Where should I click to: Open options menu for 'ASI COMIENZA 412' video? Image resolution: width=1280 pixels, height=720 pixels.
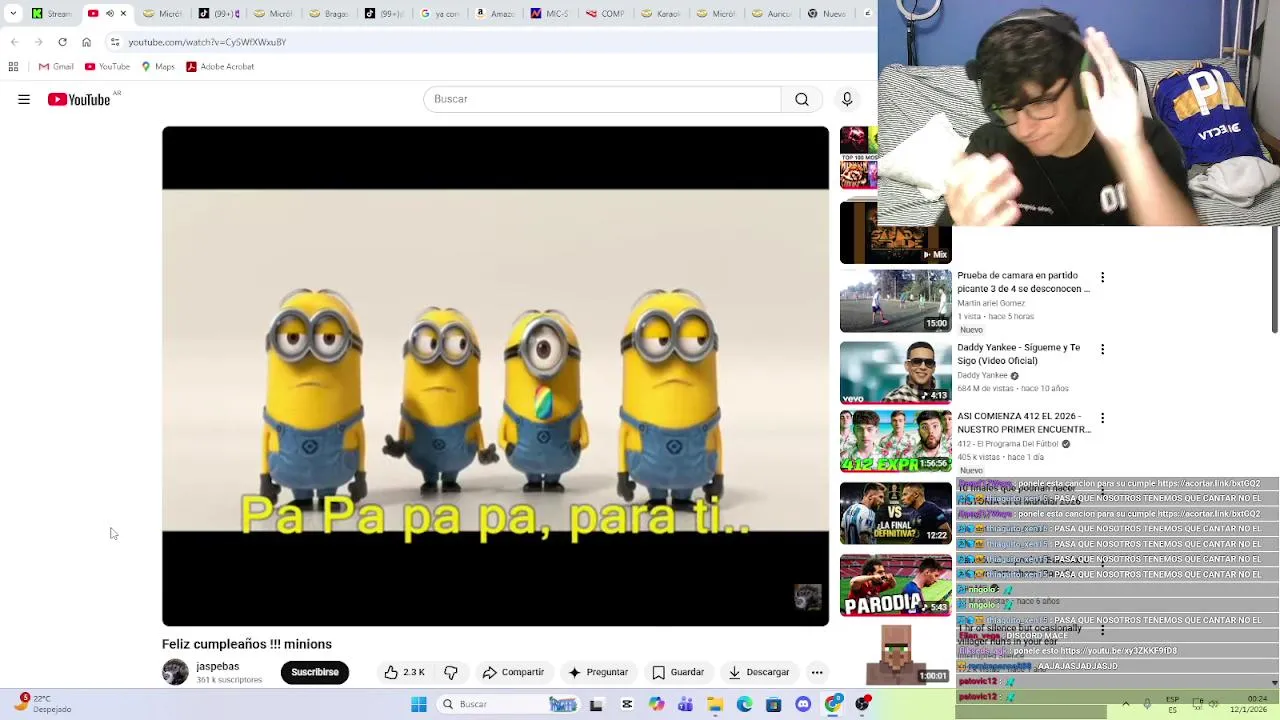click(1102, 418)
